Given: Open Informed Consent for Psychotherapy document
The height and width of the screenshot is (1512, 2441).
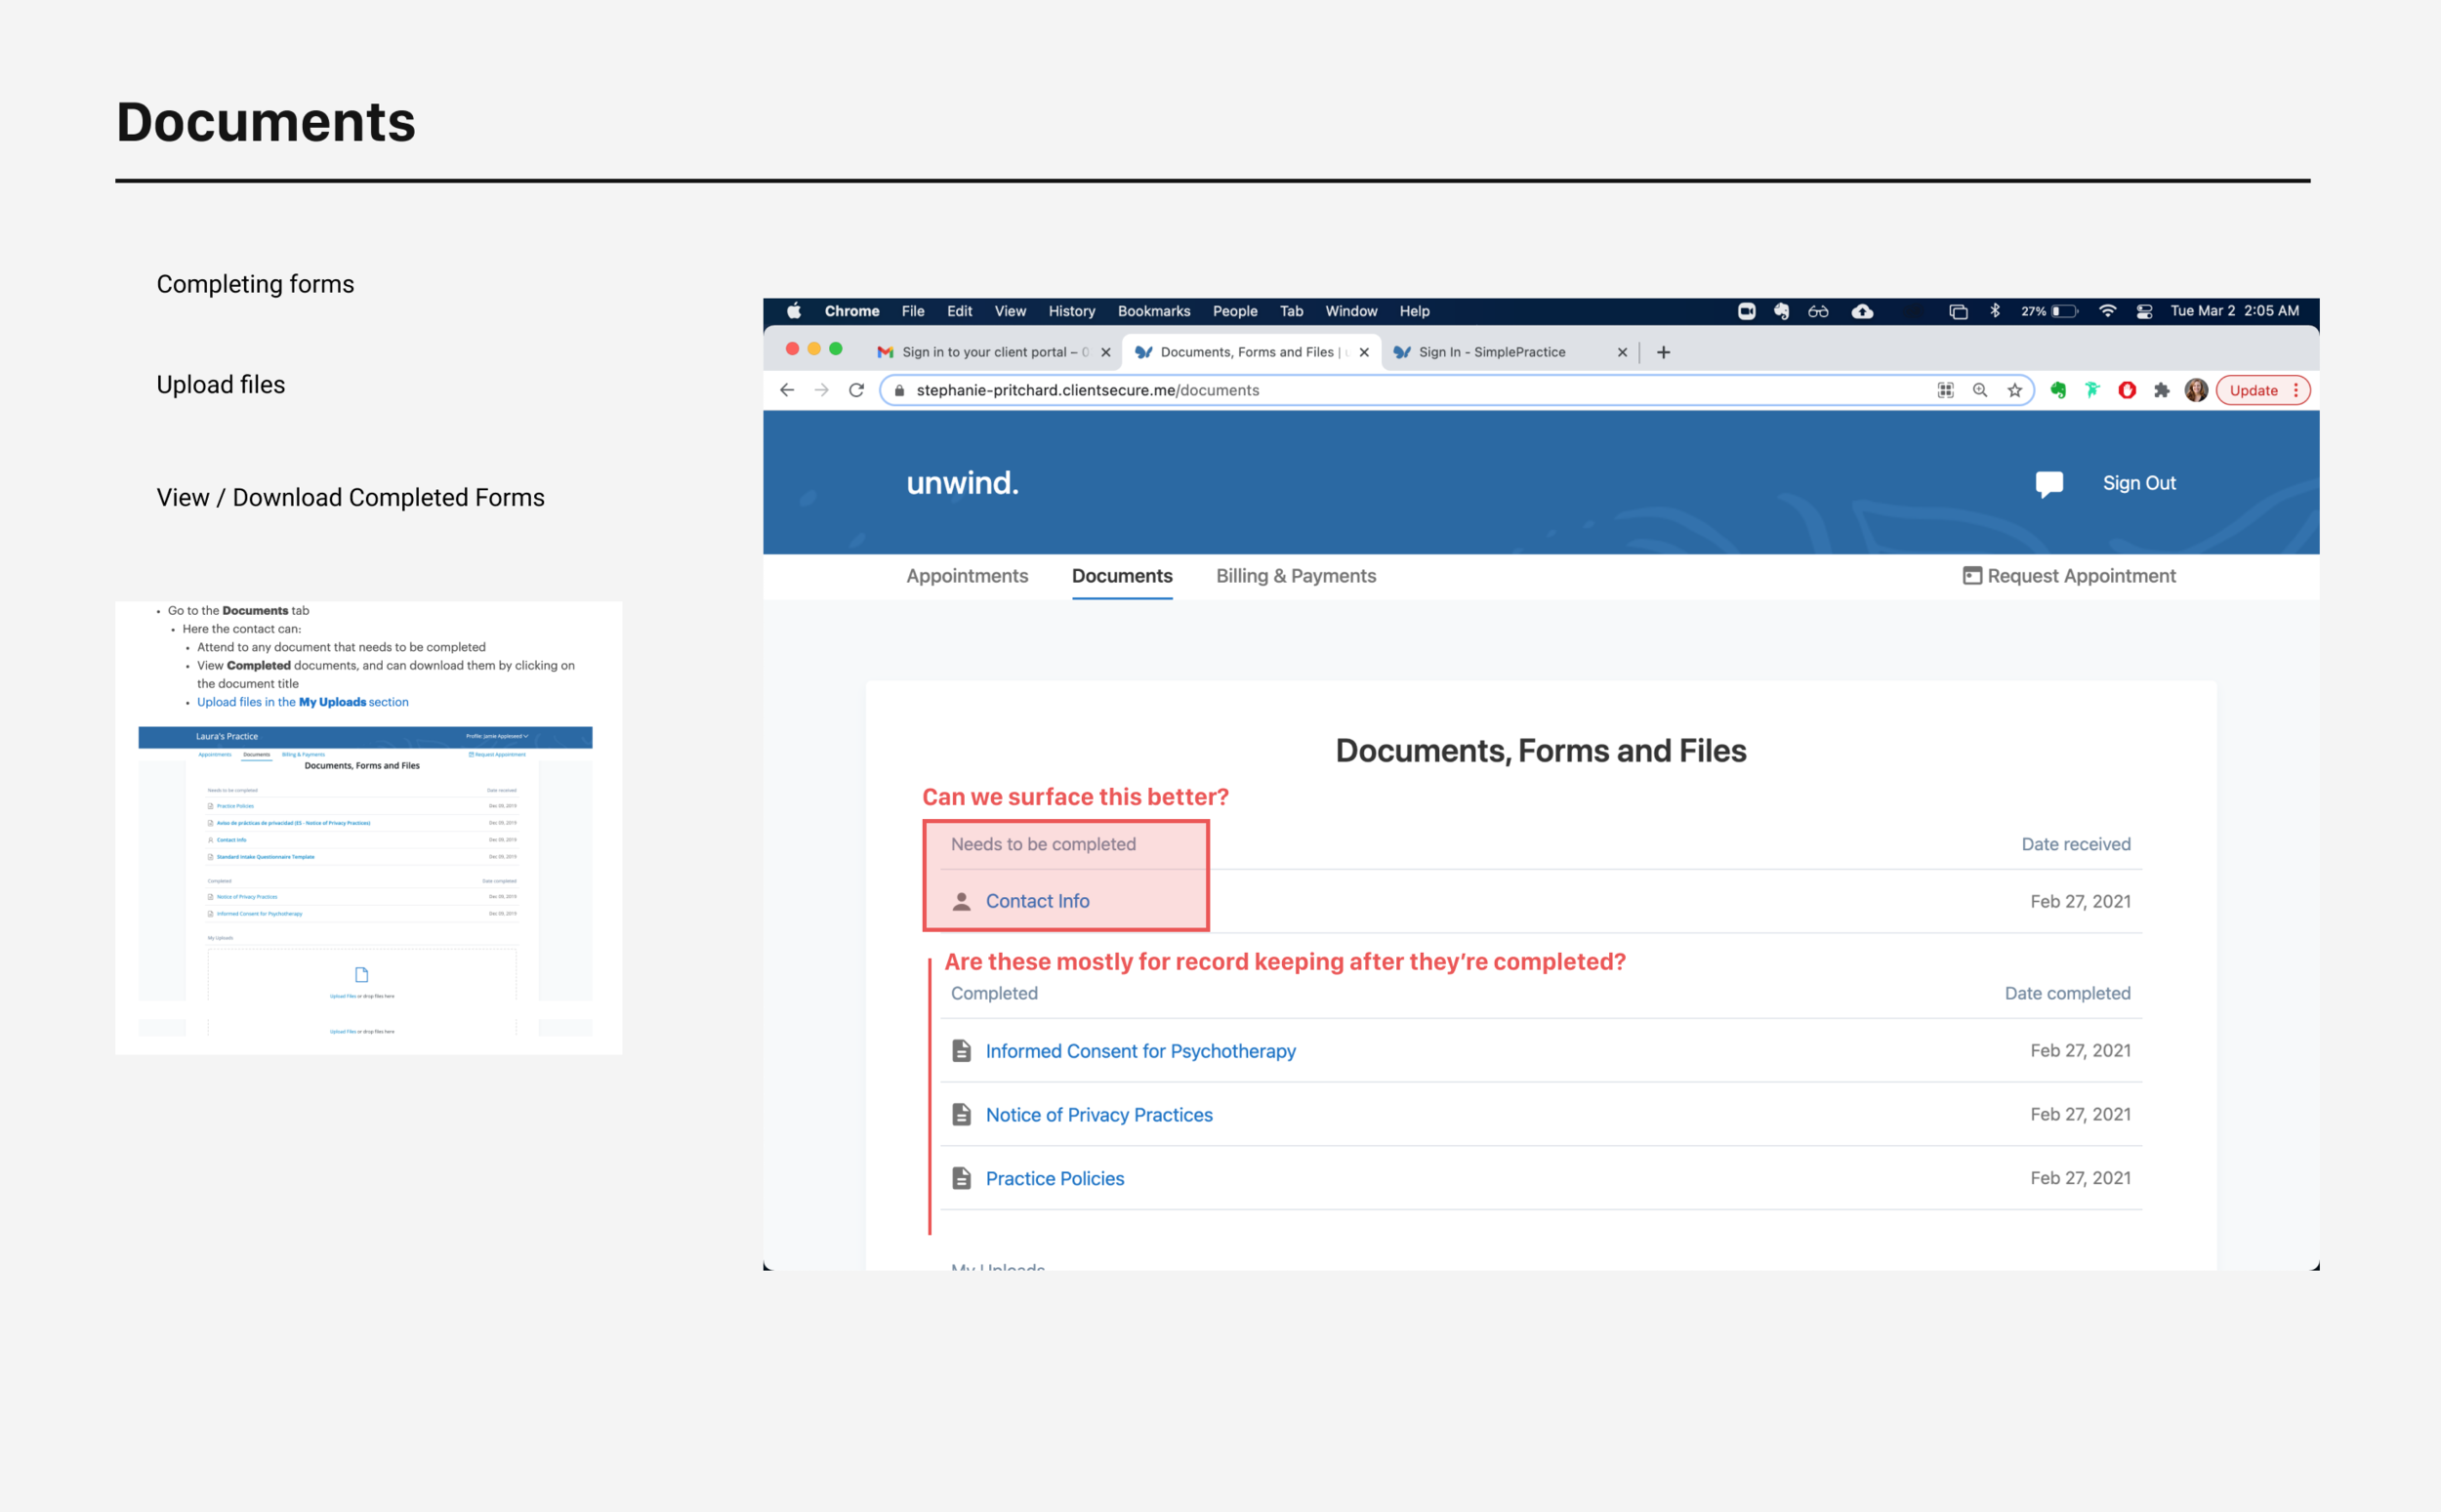Looking at the screenshot, I should (1140, 1051).
